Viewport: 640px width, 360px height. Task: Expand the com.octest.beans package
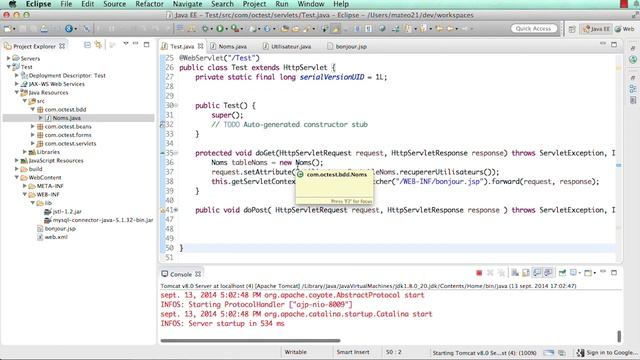(x=33, y=126)
